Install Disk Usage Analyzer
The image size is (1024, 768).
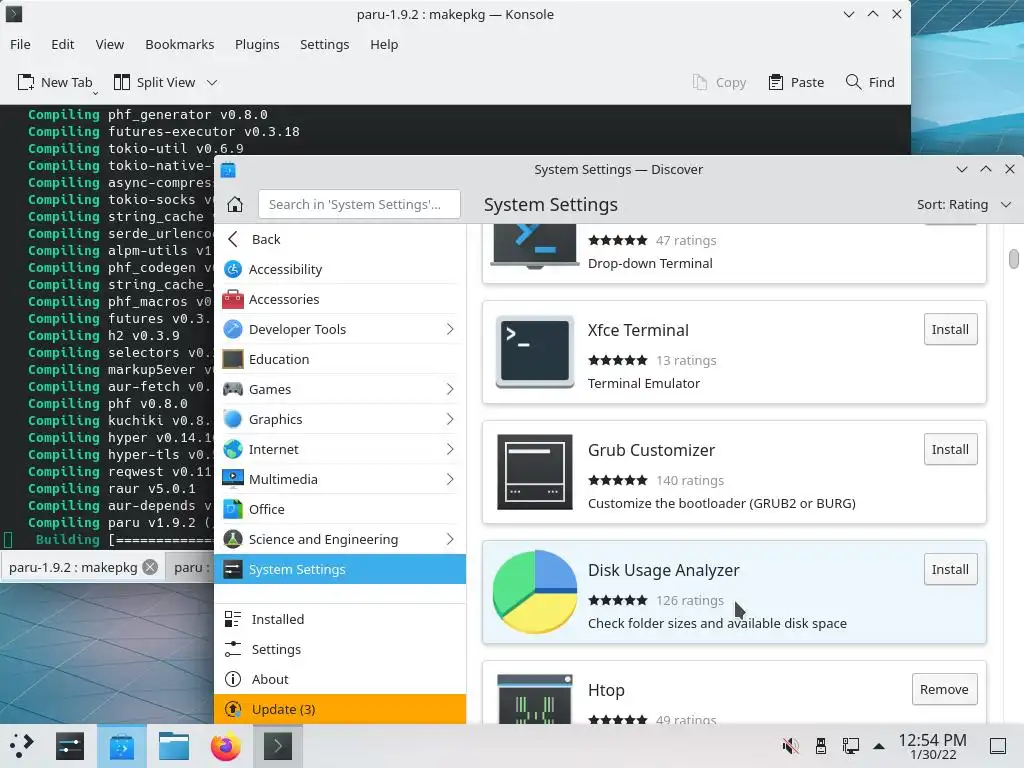coord(950,569)
